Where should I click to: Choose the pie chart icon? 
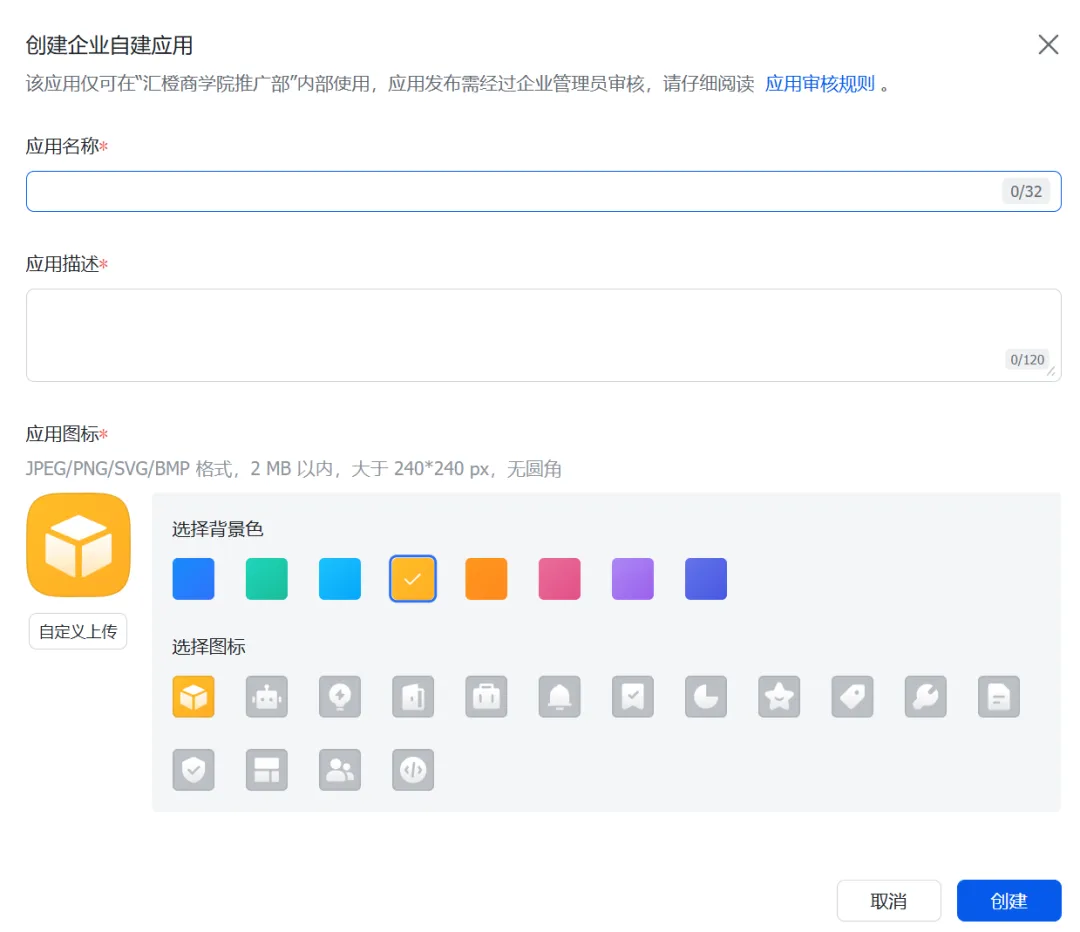coord(706,697)
